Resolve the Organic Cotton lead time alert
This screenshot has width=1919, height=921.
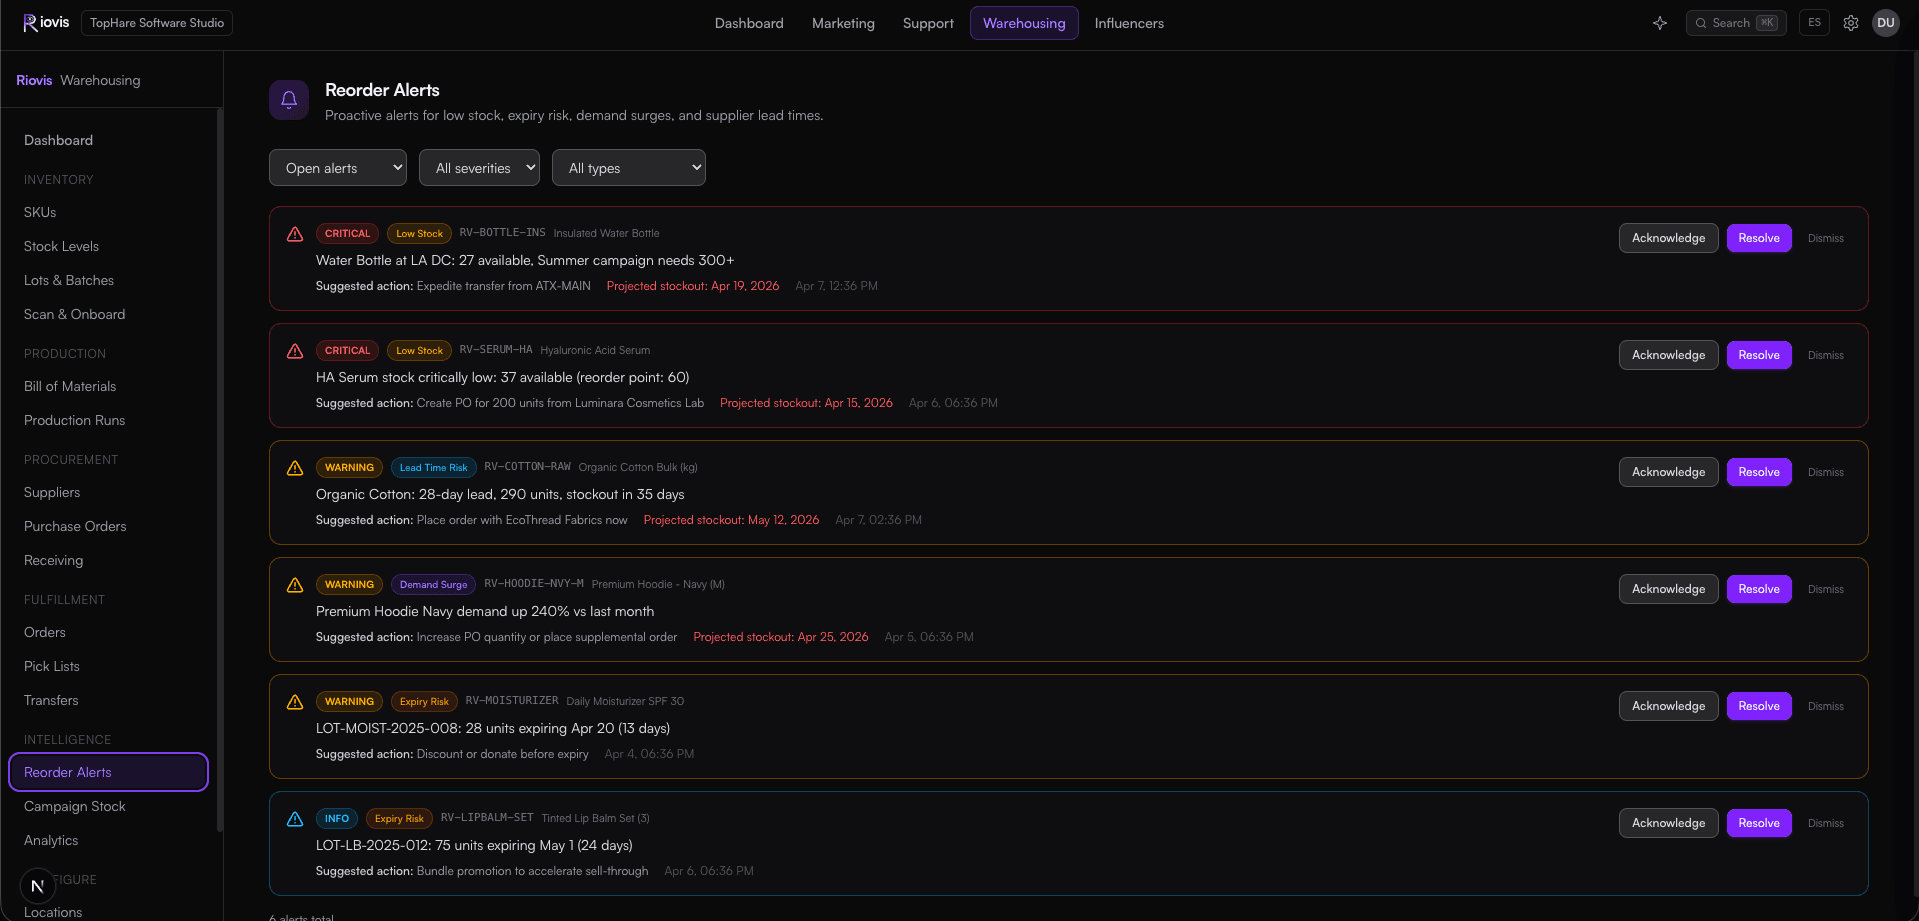(x=1759, y=472)
